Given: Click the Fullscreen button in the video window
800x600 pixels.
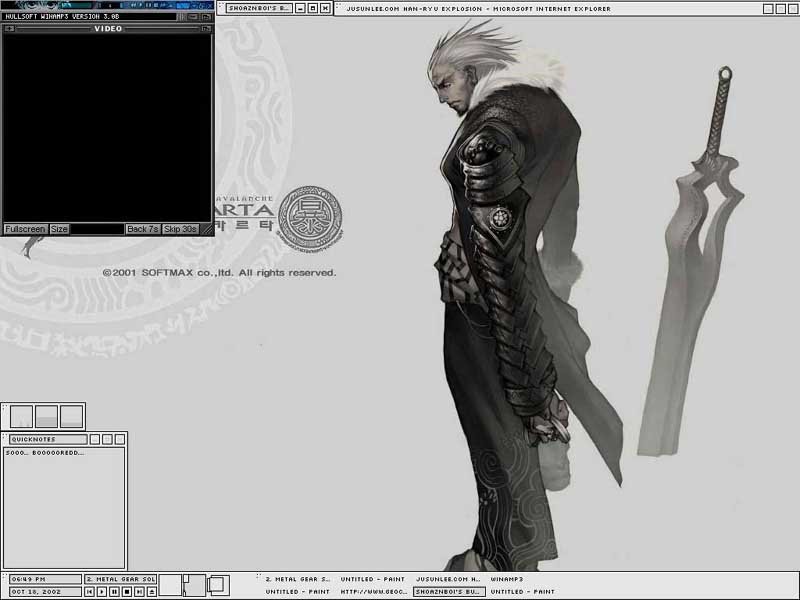Looking at the screenshot, I should [x=25, y=229].
